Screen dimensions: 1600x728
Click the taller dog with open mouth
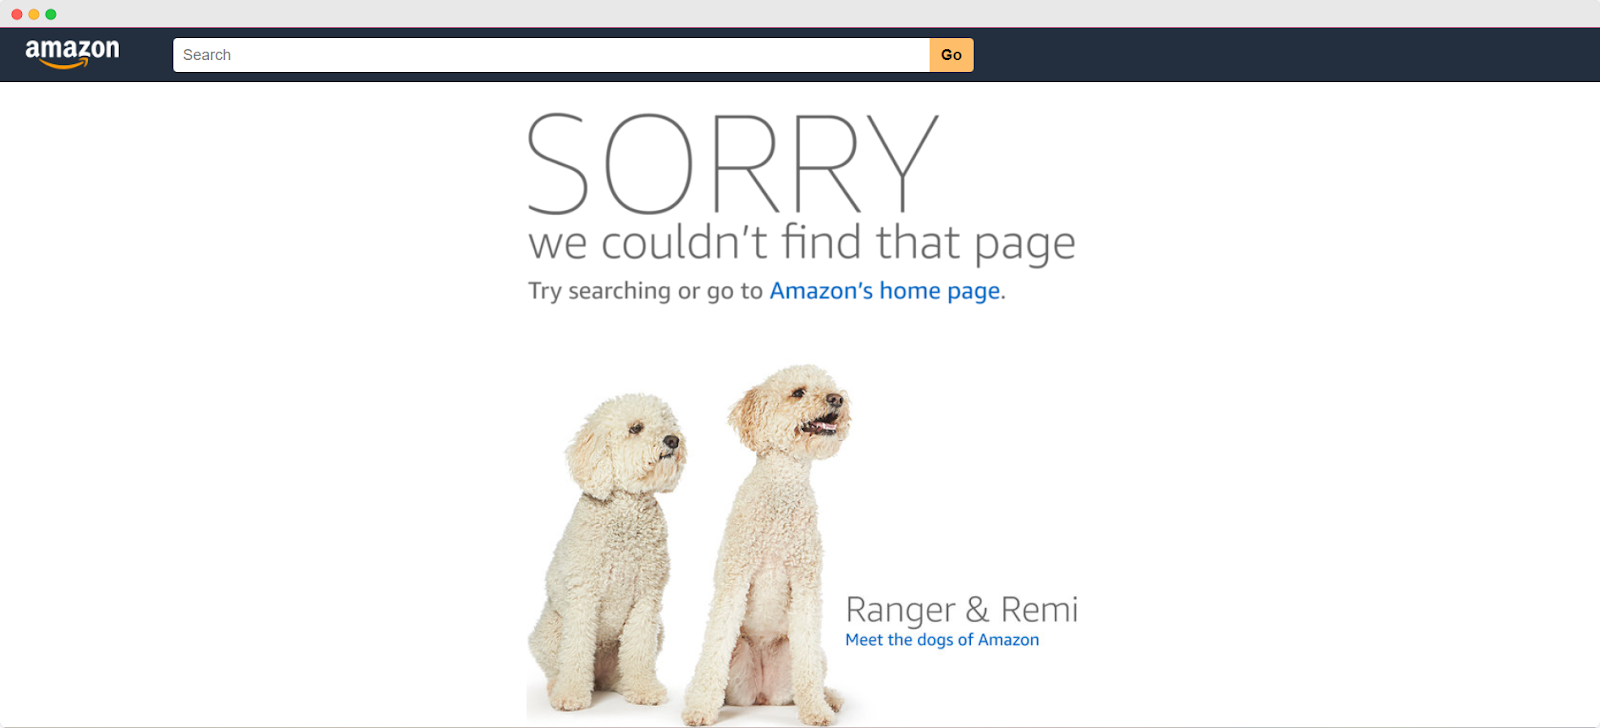point(770,545)
